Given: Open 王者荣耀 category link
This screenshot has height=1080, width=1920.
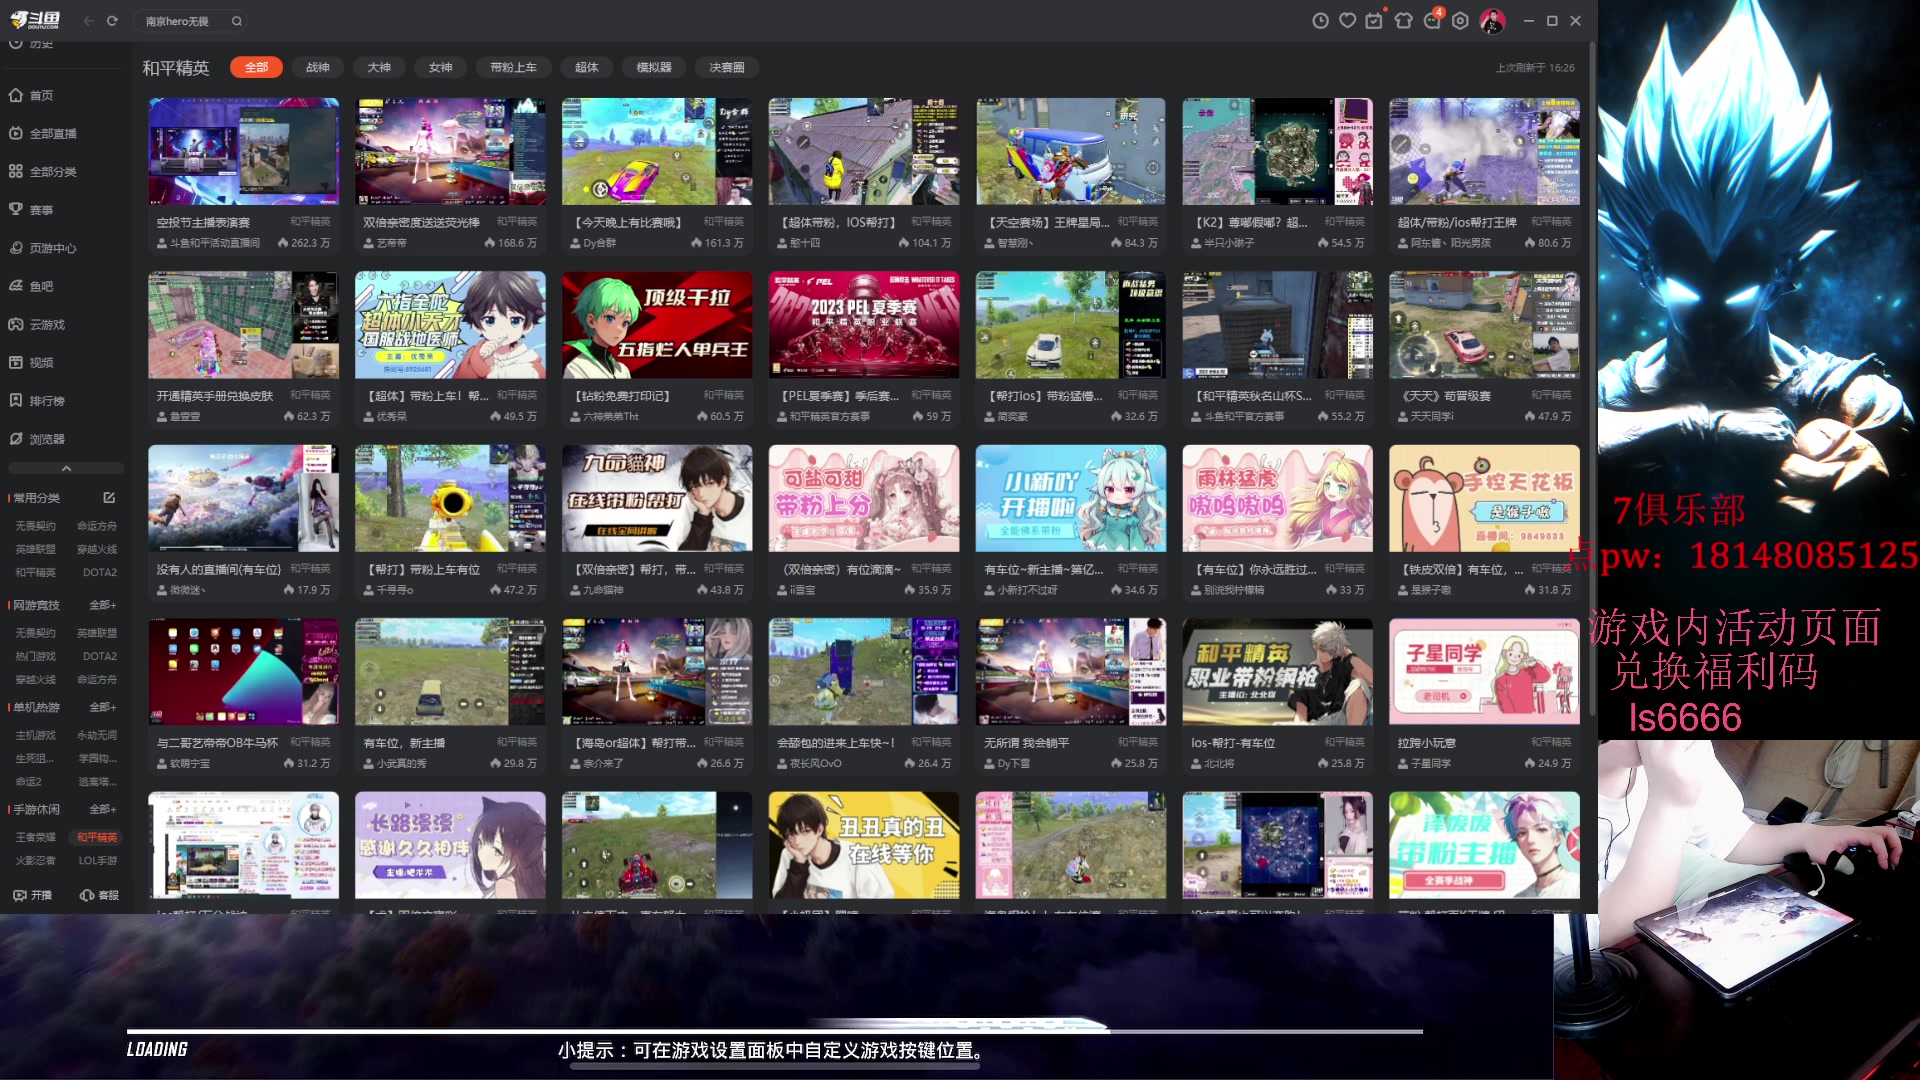Looking at the screenshot, I should (36, 837).
